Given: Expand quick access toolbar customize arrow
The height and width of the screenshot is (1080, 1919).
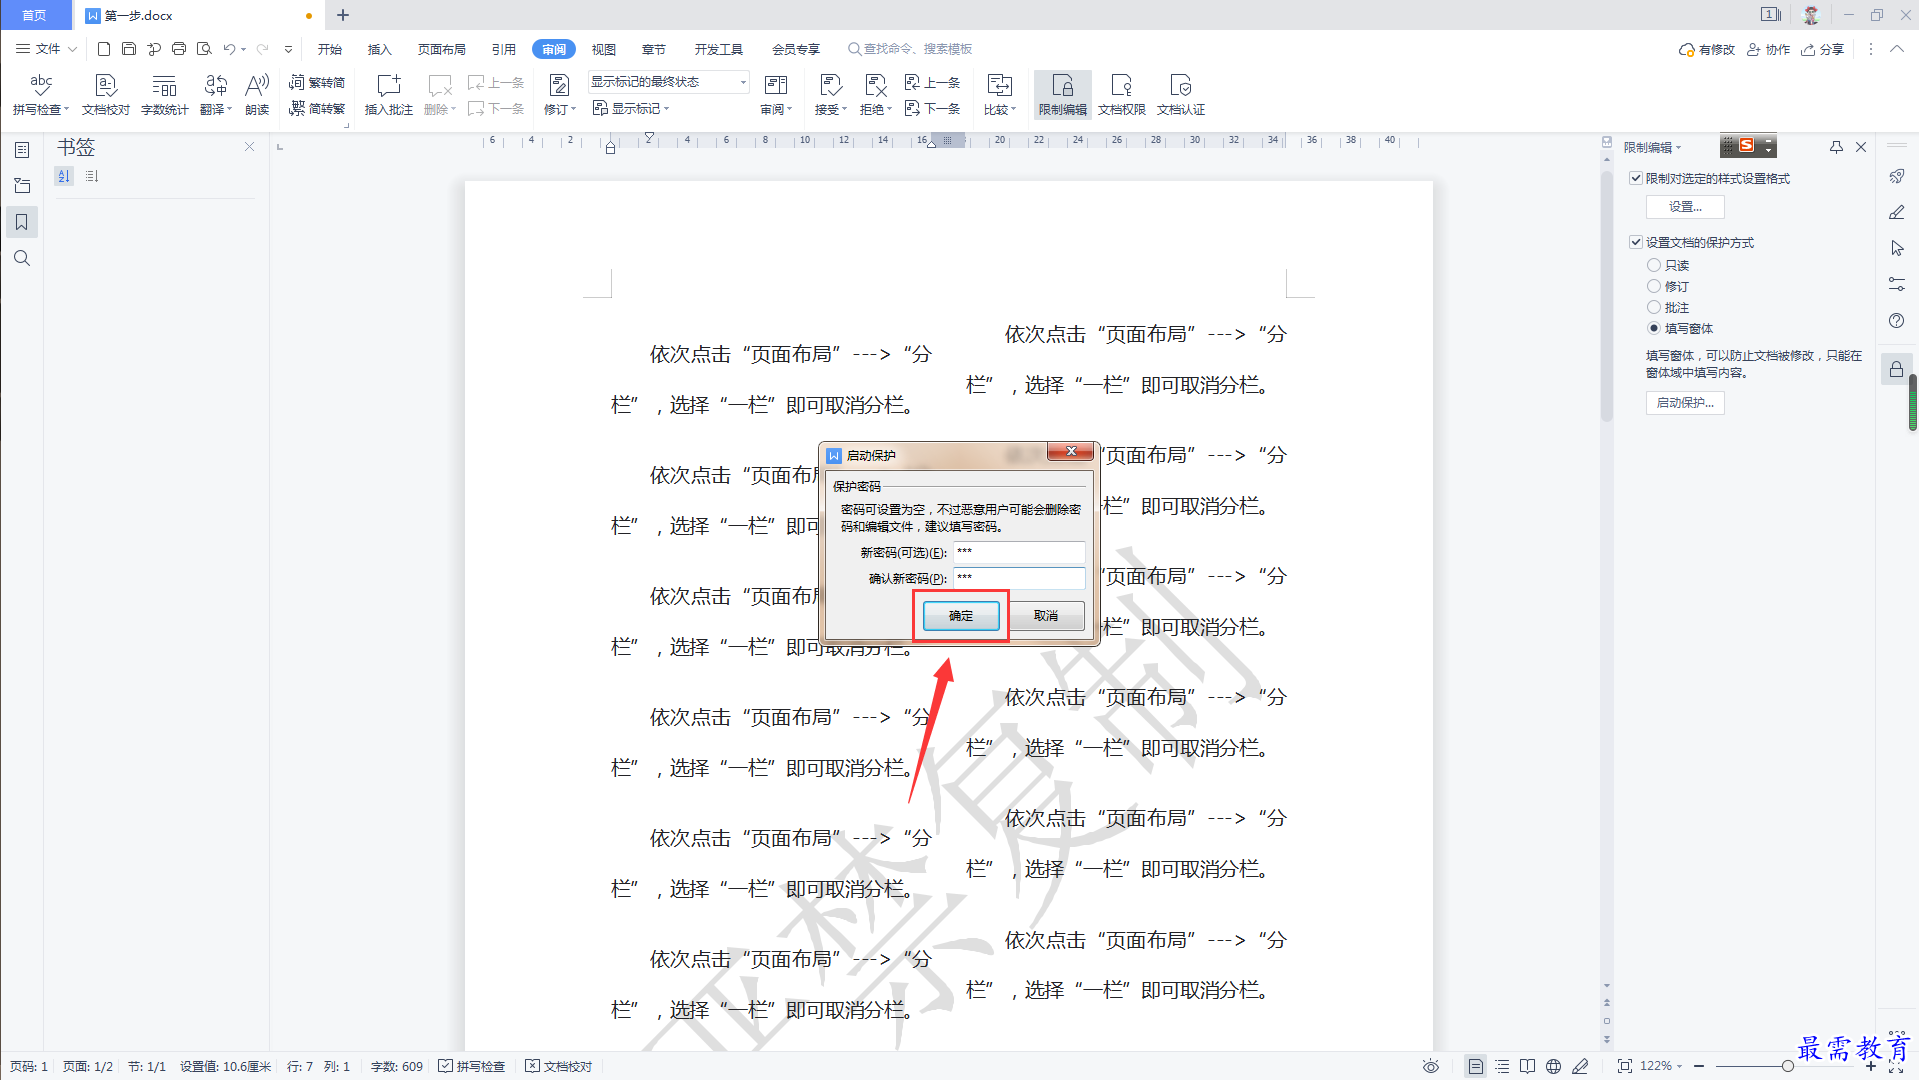Looking at the screenshot, I should coord(289,49).
